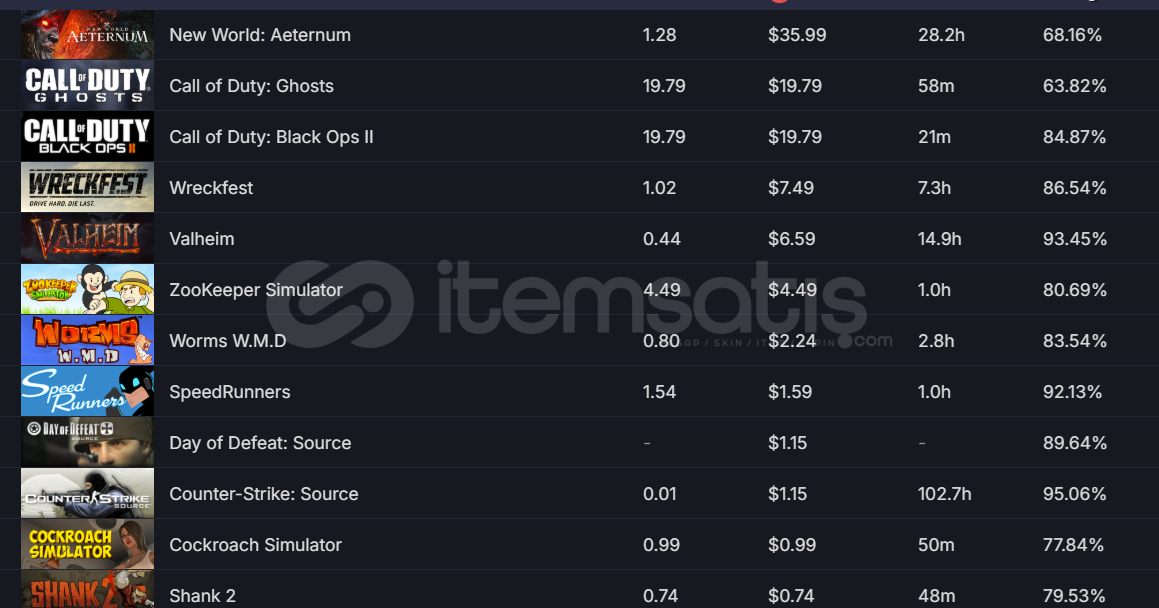Click the Counter-Strike: Source game name
1159x608 pixels.
tap(264, 493)
